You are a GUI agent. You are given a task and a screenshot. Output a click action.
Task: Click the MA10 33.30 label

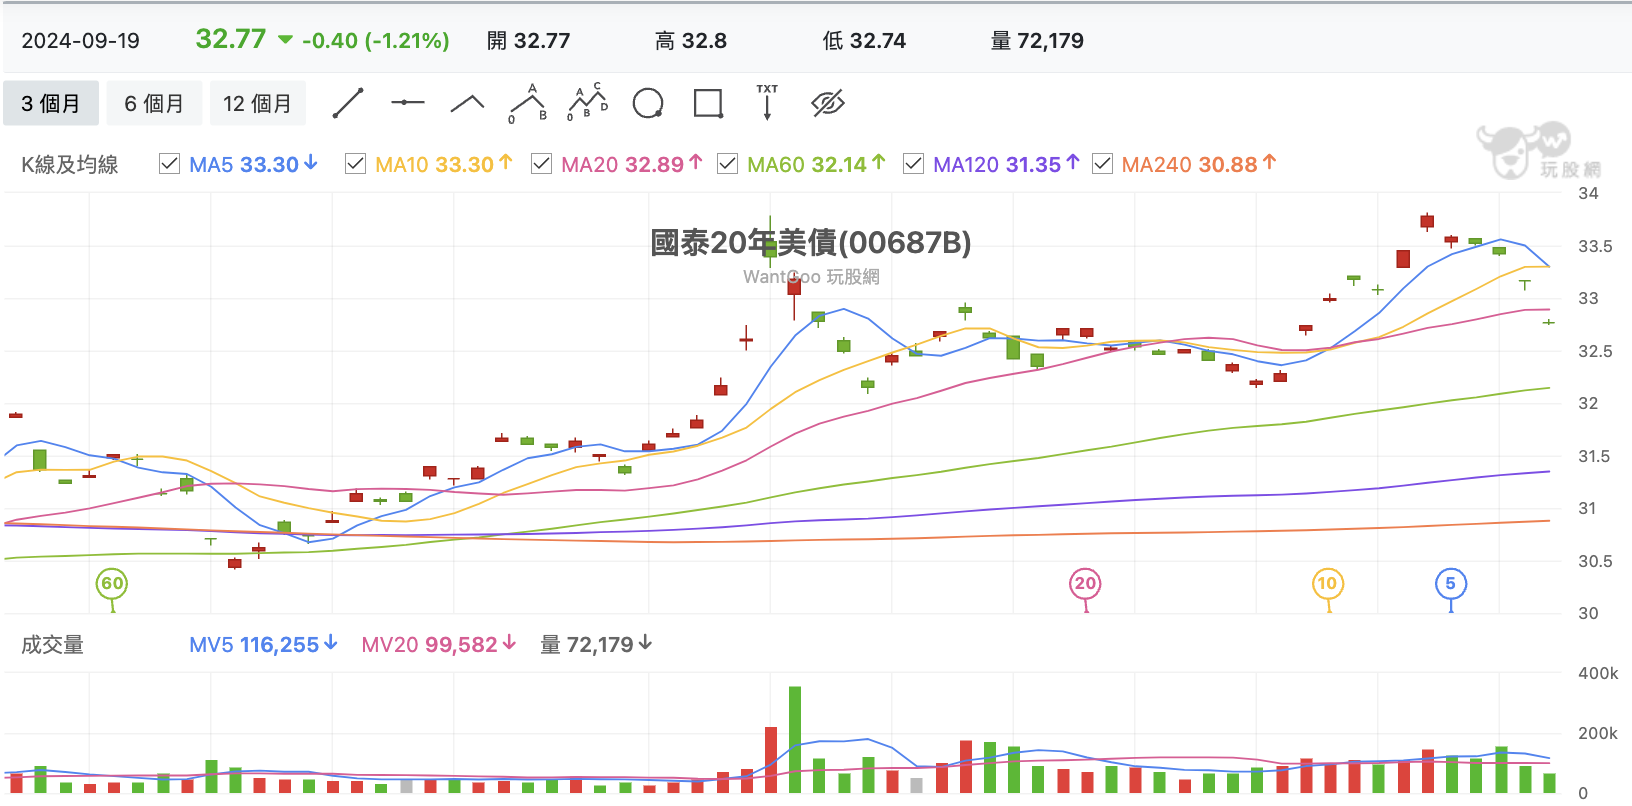(x=443, y=164)
